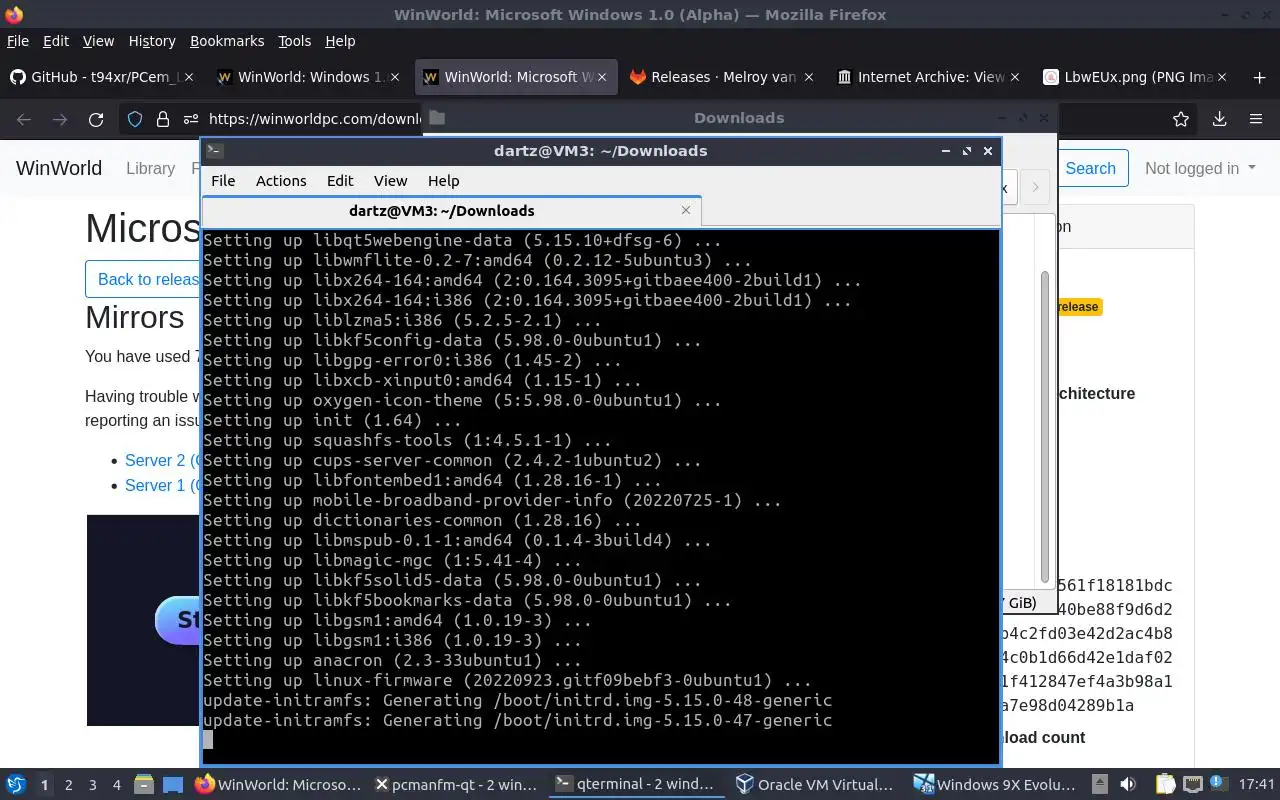
Task: Open Firefox File menu
Action: pyautogui.click(x=18, y=41)
